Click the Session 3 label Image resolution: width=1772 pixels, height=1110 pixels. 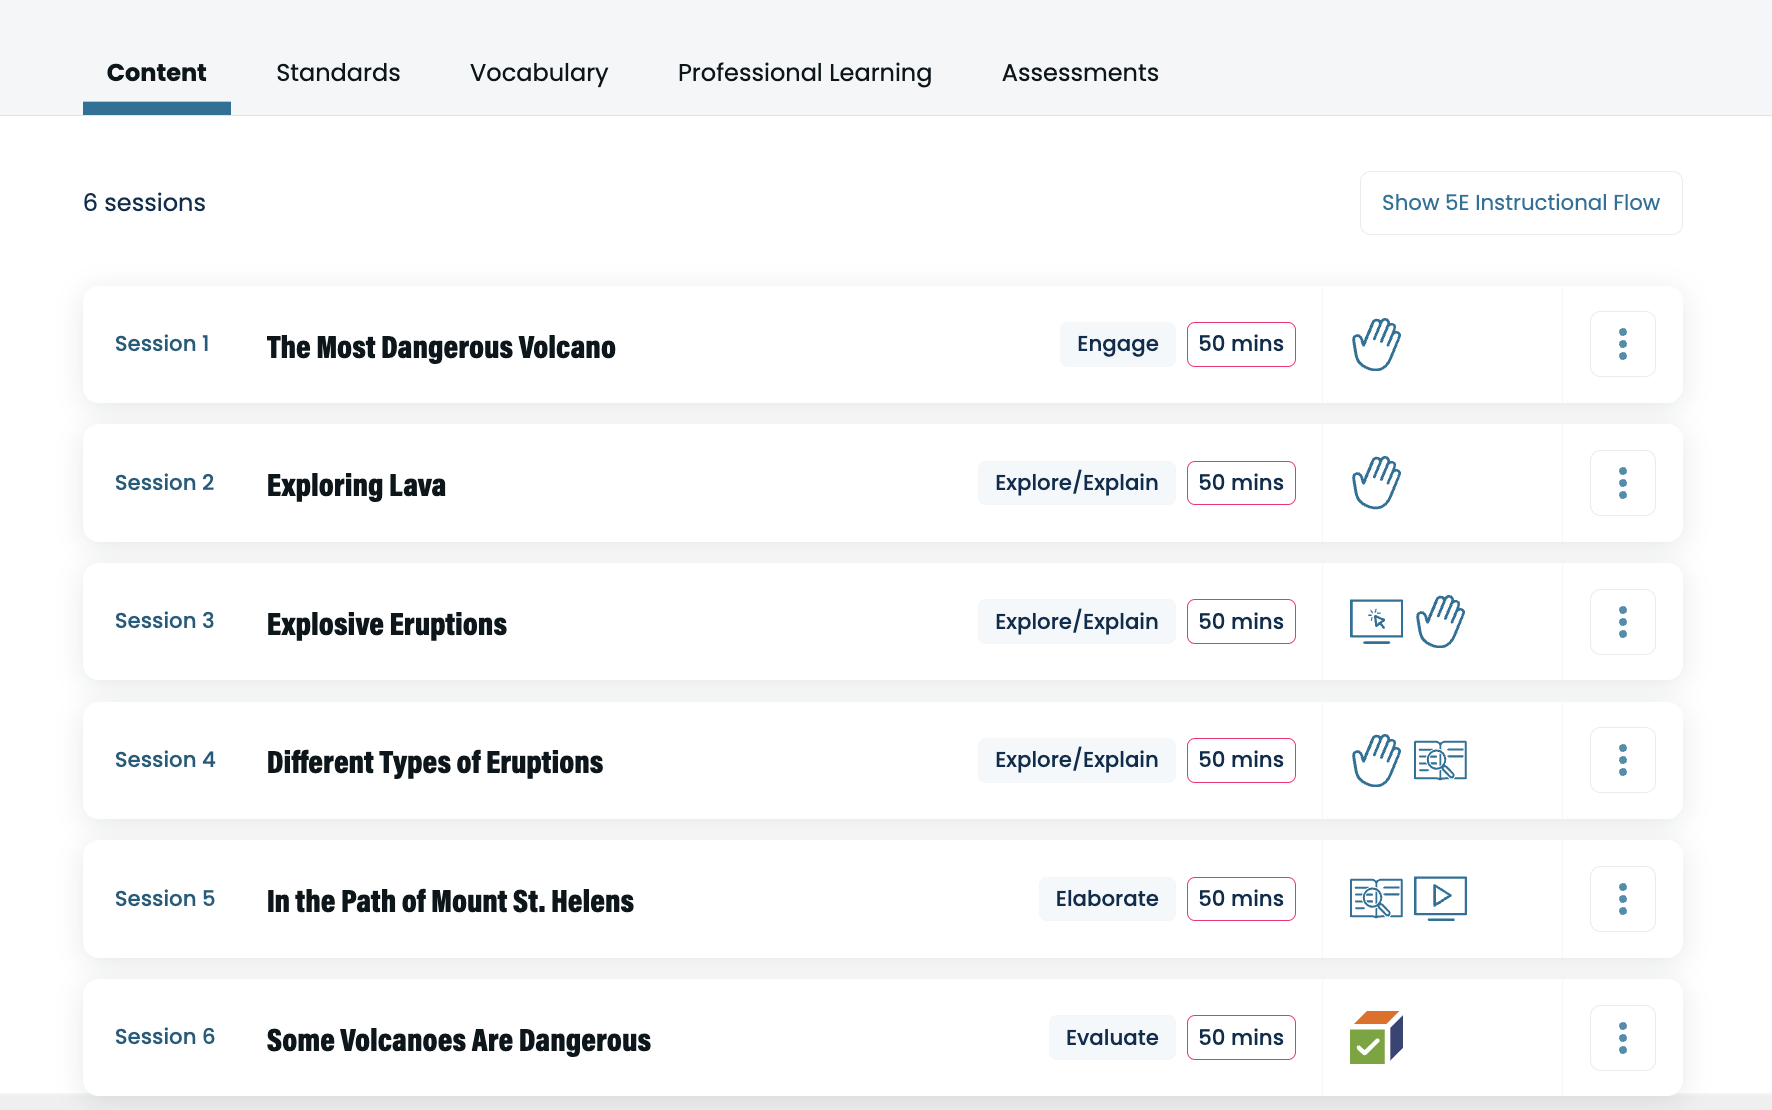[x=164, y=621]
